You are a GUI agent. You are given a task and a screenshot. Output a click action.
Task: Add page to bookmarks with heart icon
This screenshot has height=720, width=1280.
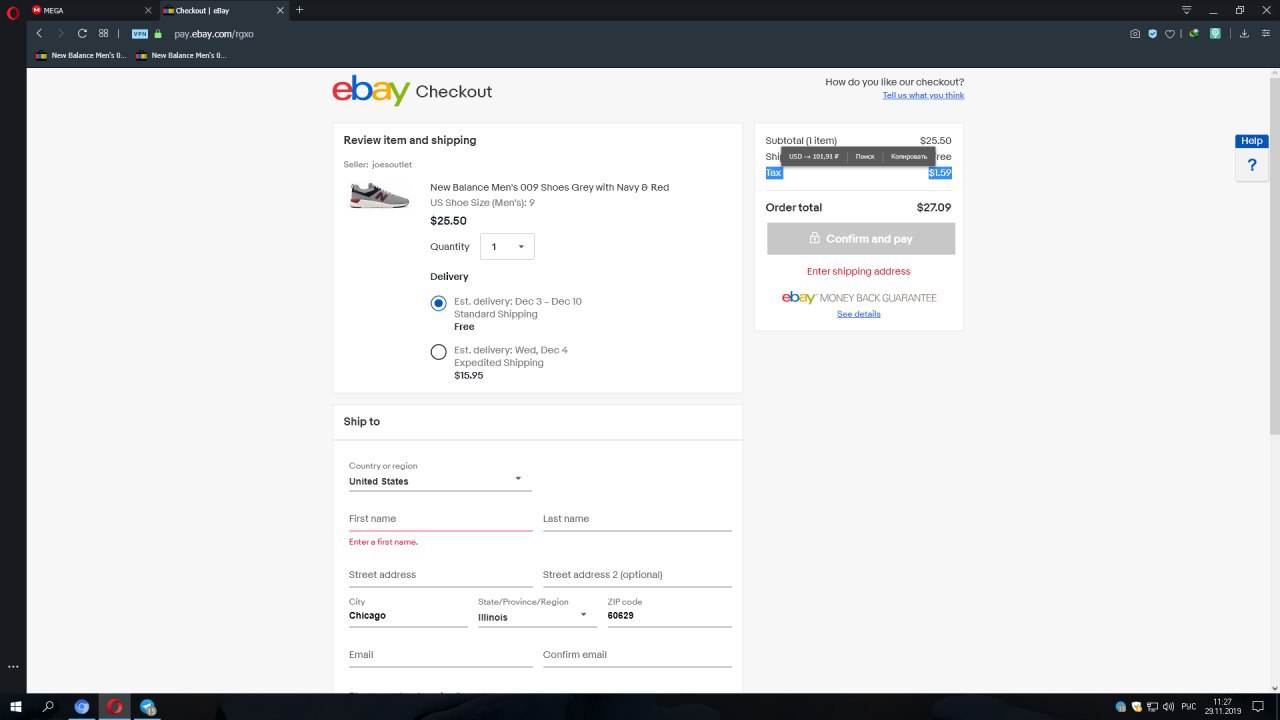pos(1170,33)
